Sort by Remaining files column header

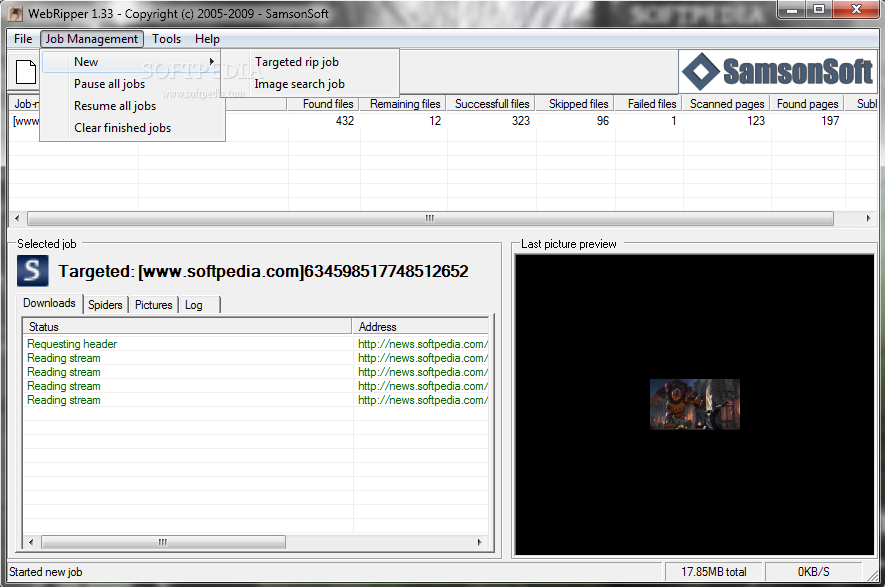[x=403, y=104]
